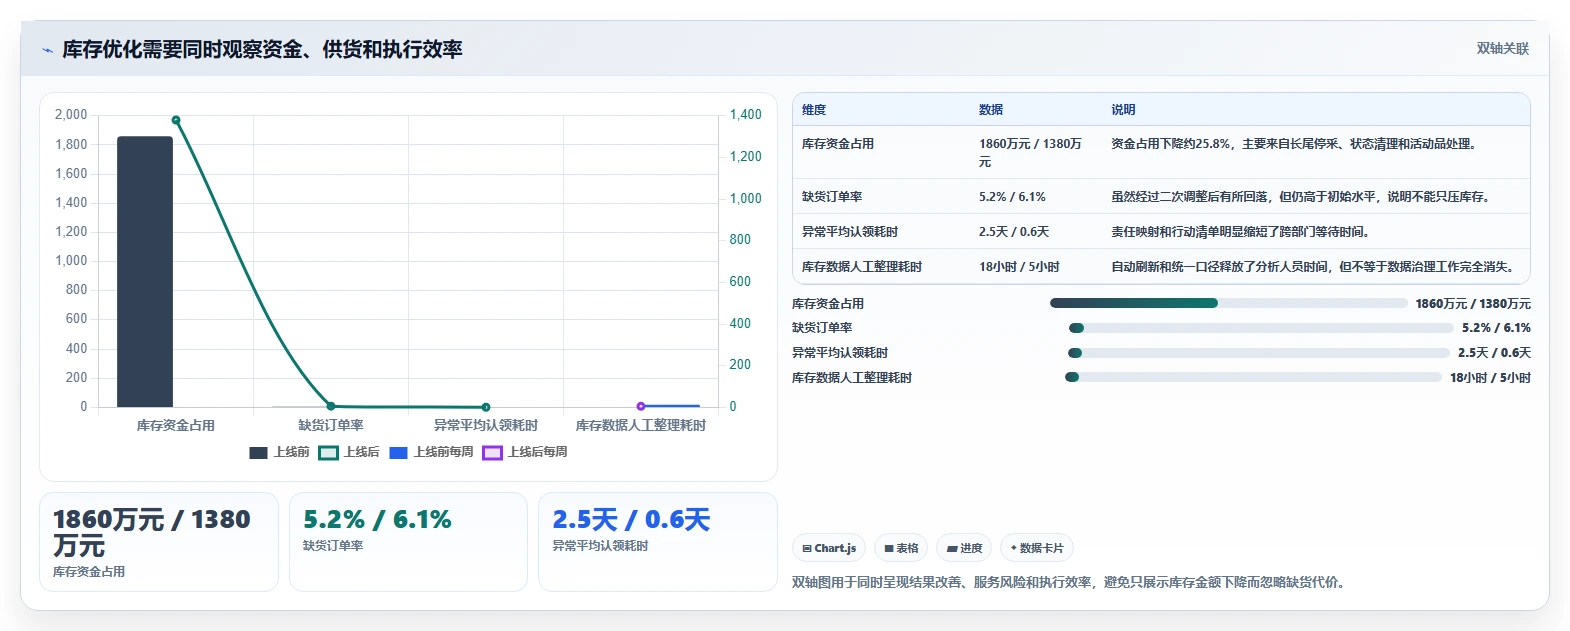Click the 说明 column header
1570x631 pixels.
[x=1123, y=110]
